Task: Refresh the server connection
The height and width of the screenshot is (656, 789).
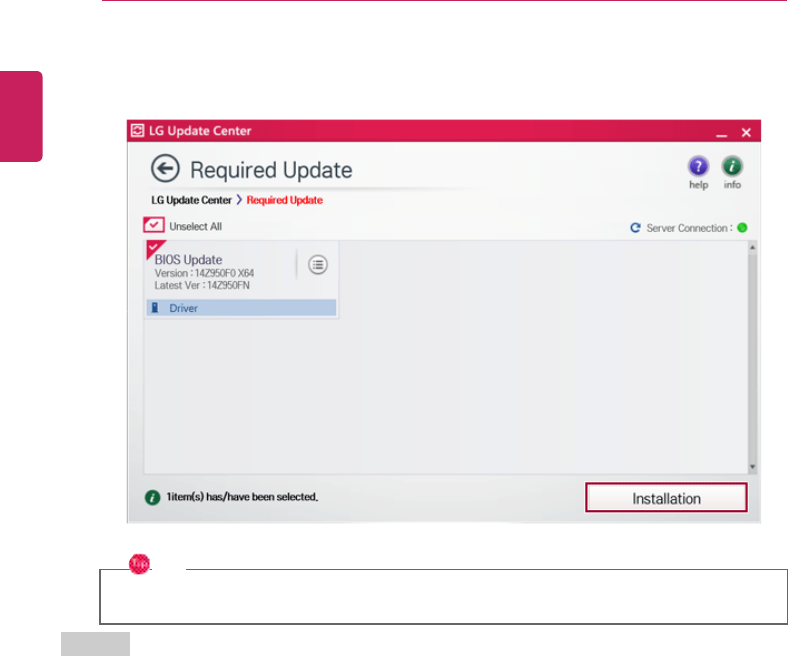Action: click(x=636, y=228)
